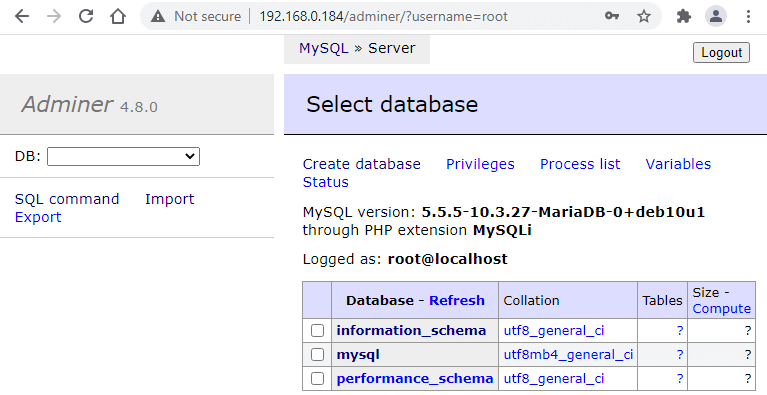Click tables count question mark for mysql
The width and height of the screenshot is (767, 395).
679,354
